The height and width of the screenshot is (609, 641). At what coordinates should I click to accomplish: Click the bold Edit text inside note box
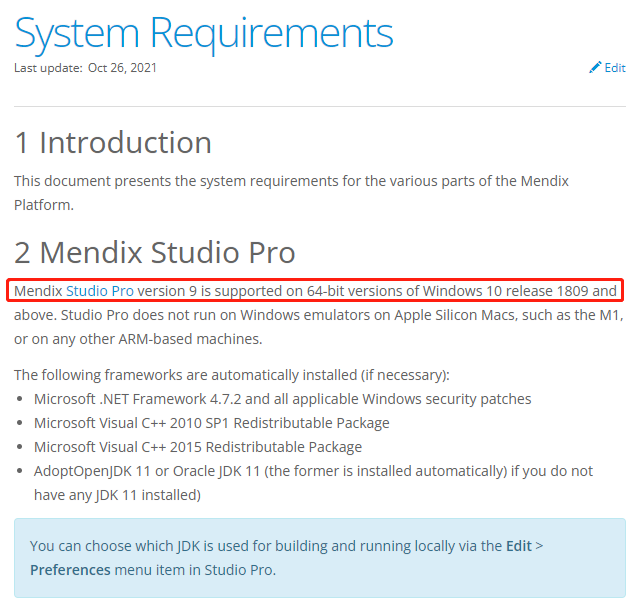point(519,546)
